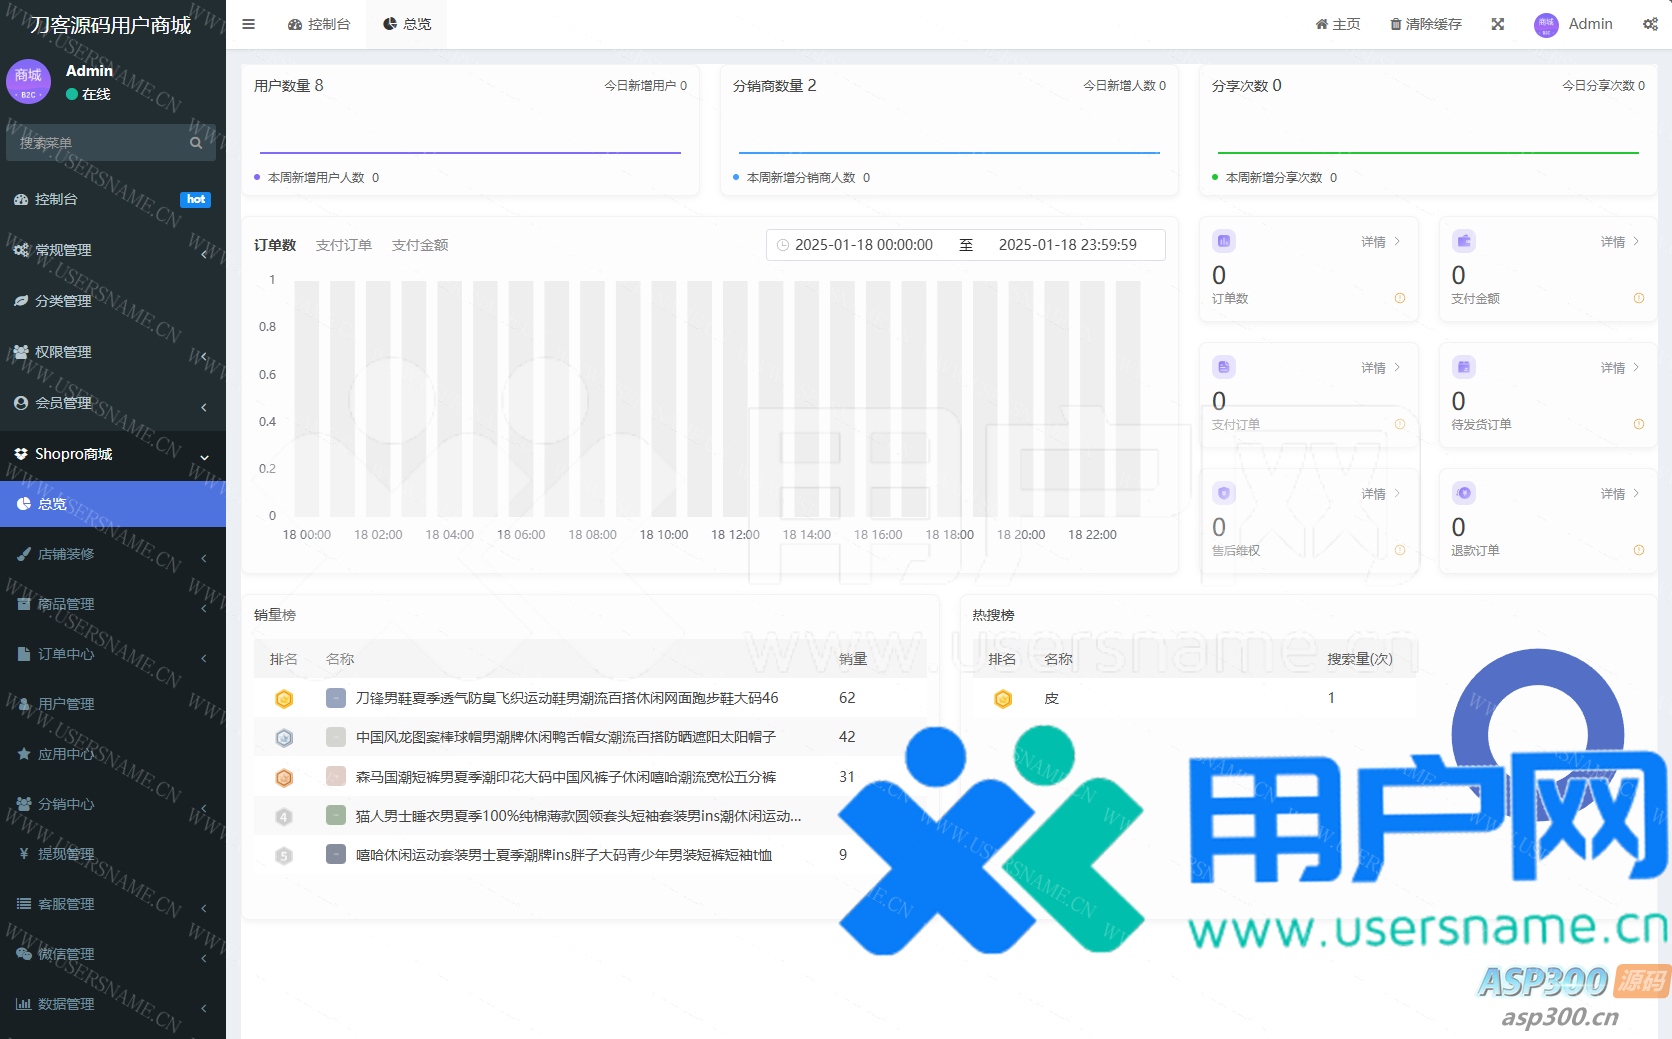
Task: Select the 订单数 chart option
Action: click(x=275, y=245)
